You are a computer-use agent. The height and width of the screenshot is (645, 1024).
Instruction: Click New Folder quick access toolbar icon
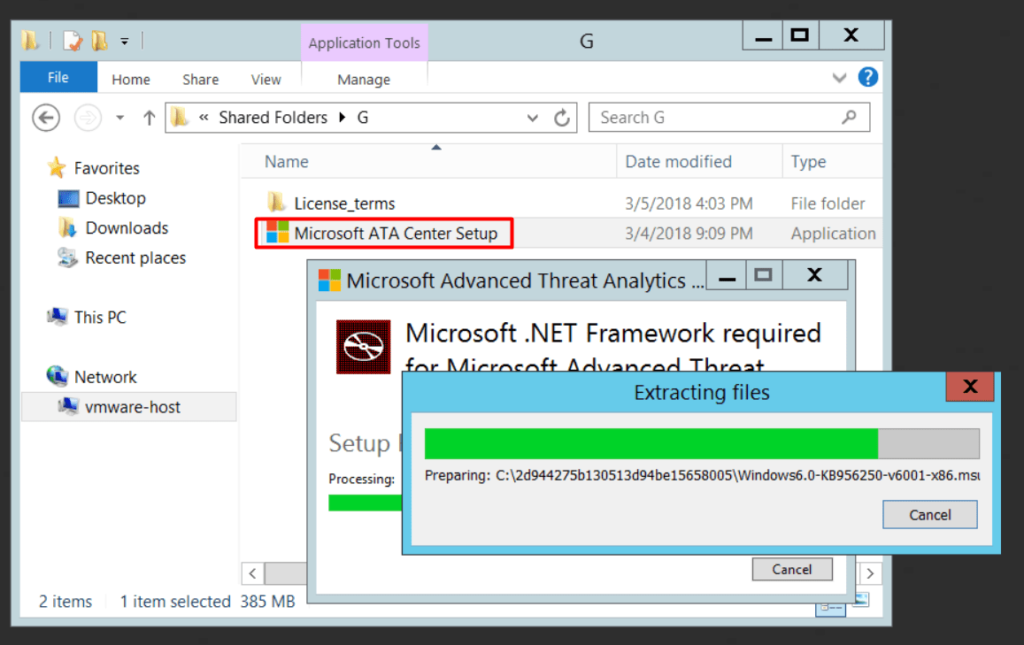point(99,41)
